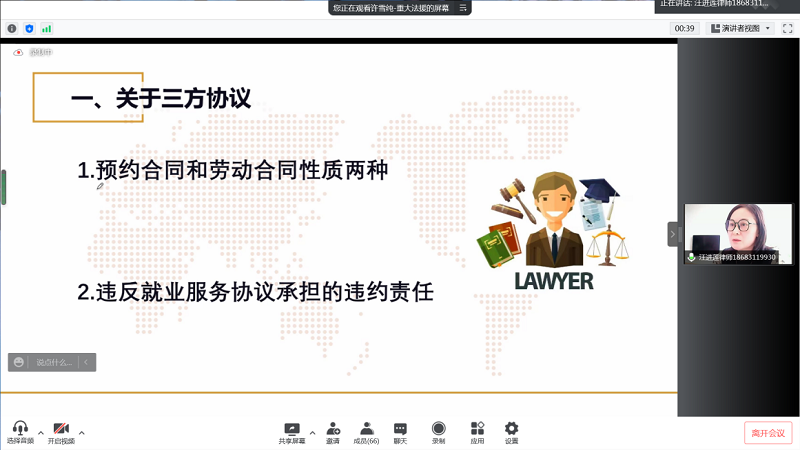Open the 设置 settings gear
Image resolution: width=800 pixels, height=450 pixels.
coord(511,433)
